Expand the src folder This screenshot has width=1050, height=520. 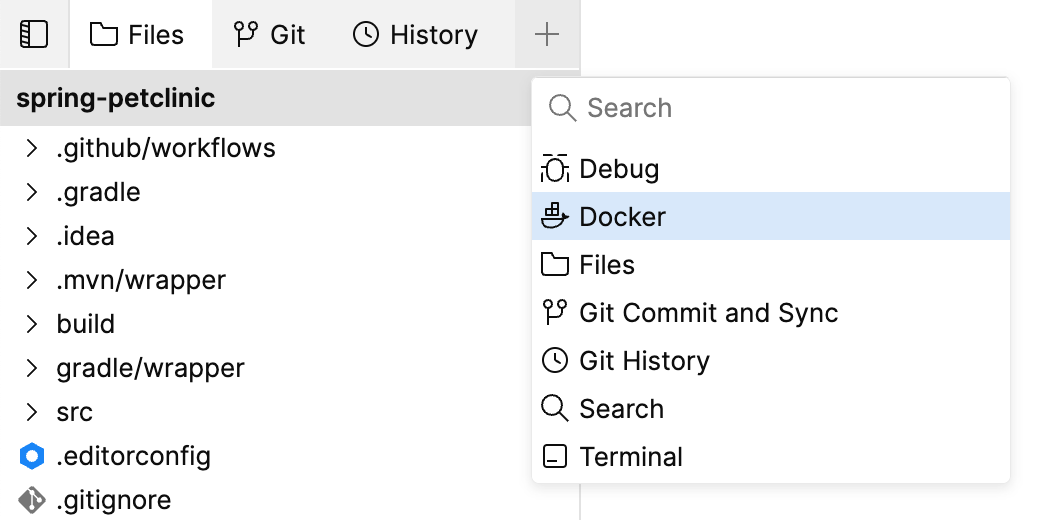(x=33, y=412)
